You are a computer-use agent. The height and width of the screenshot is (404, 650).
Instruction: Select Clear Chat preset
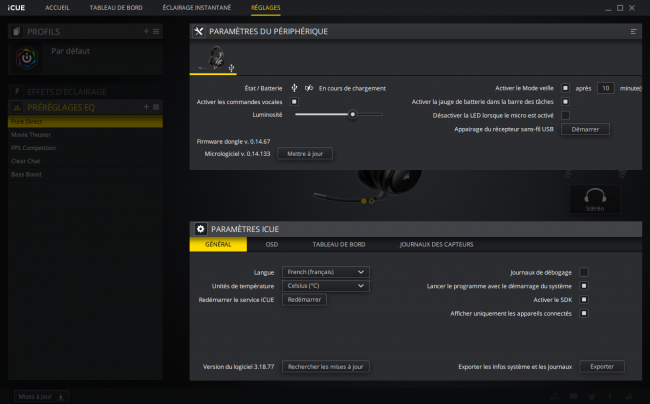tap(85, 161)
